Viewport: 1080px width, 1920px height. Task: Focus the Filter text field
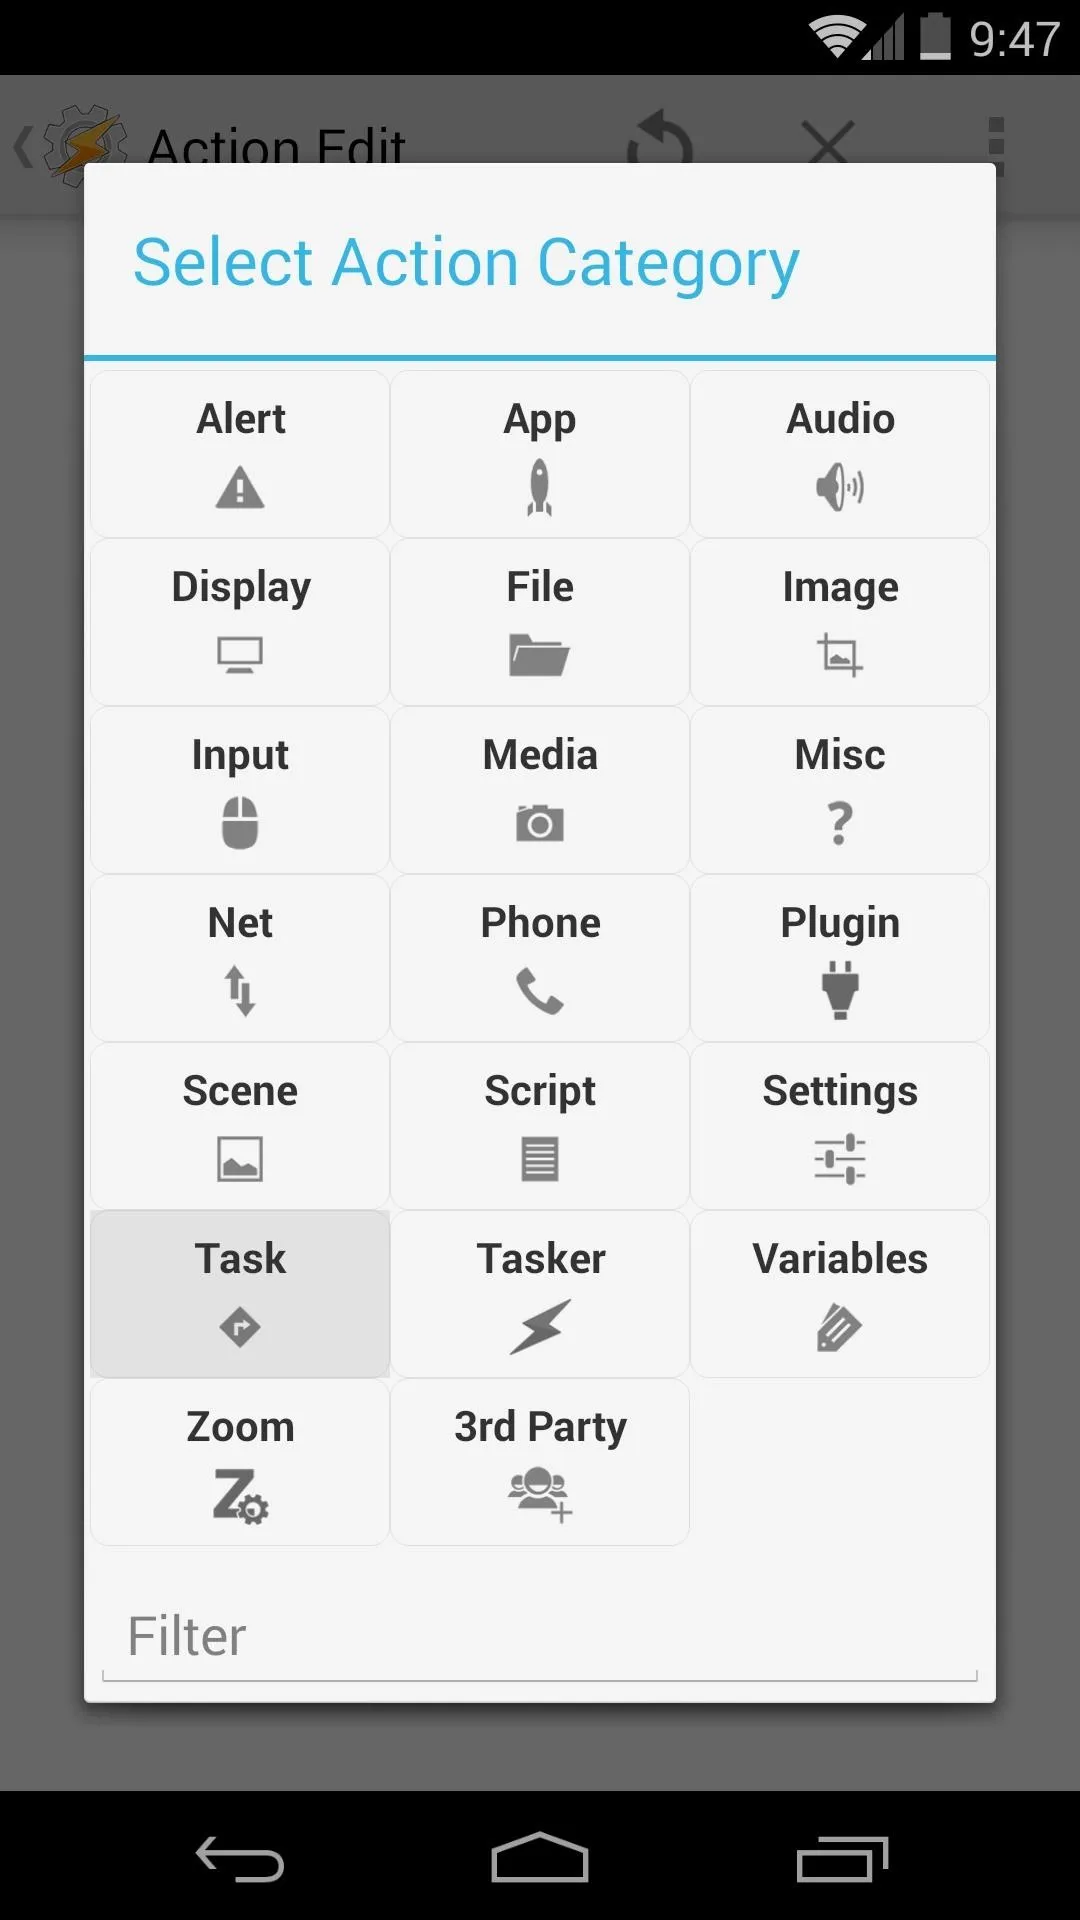coord(540,1638)
